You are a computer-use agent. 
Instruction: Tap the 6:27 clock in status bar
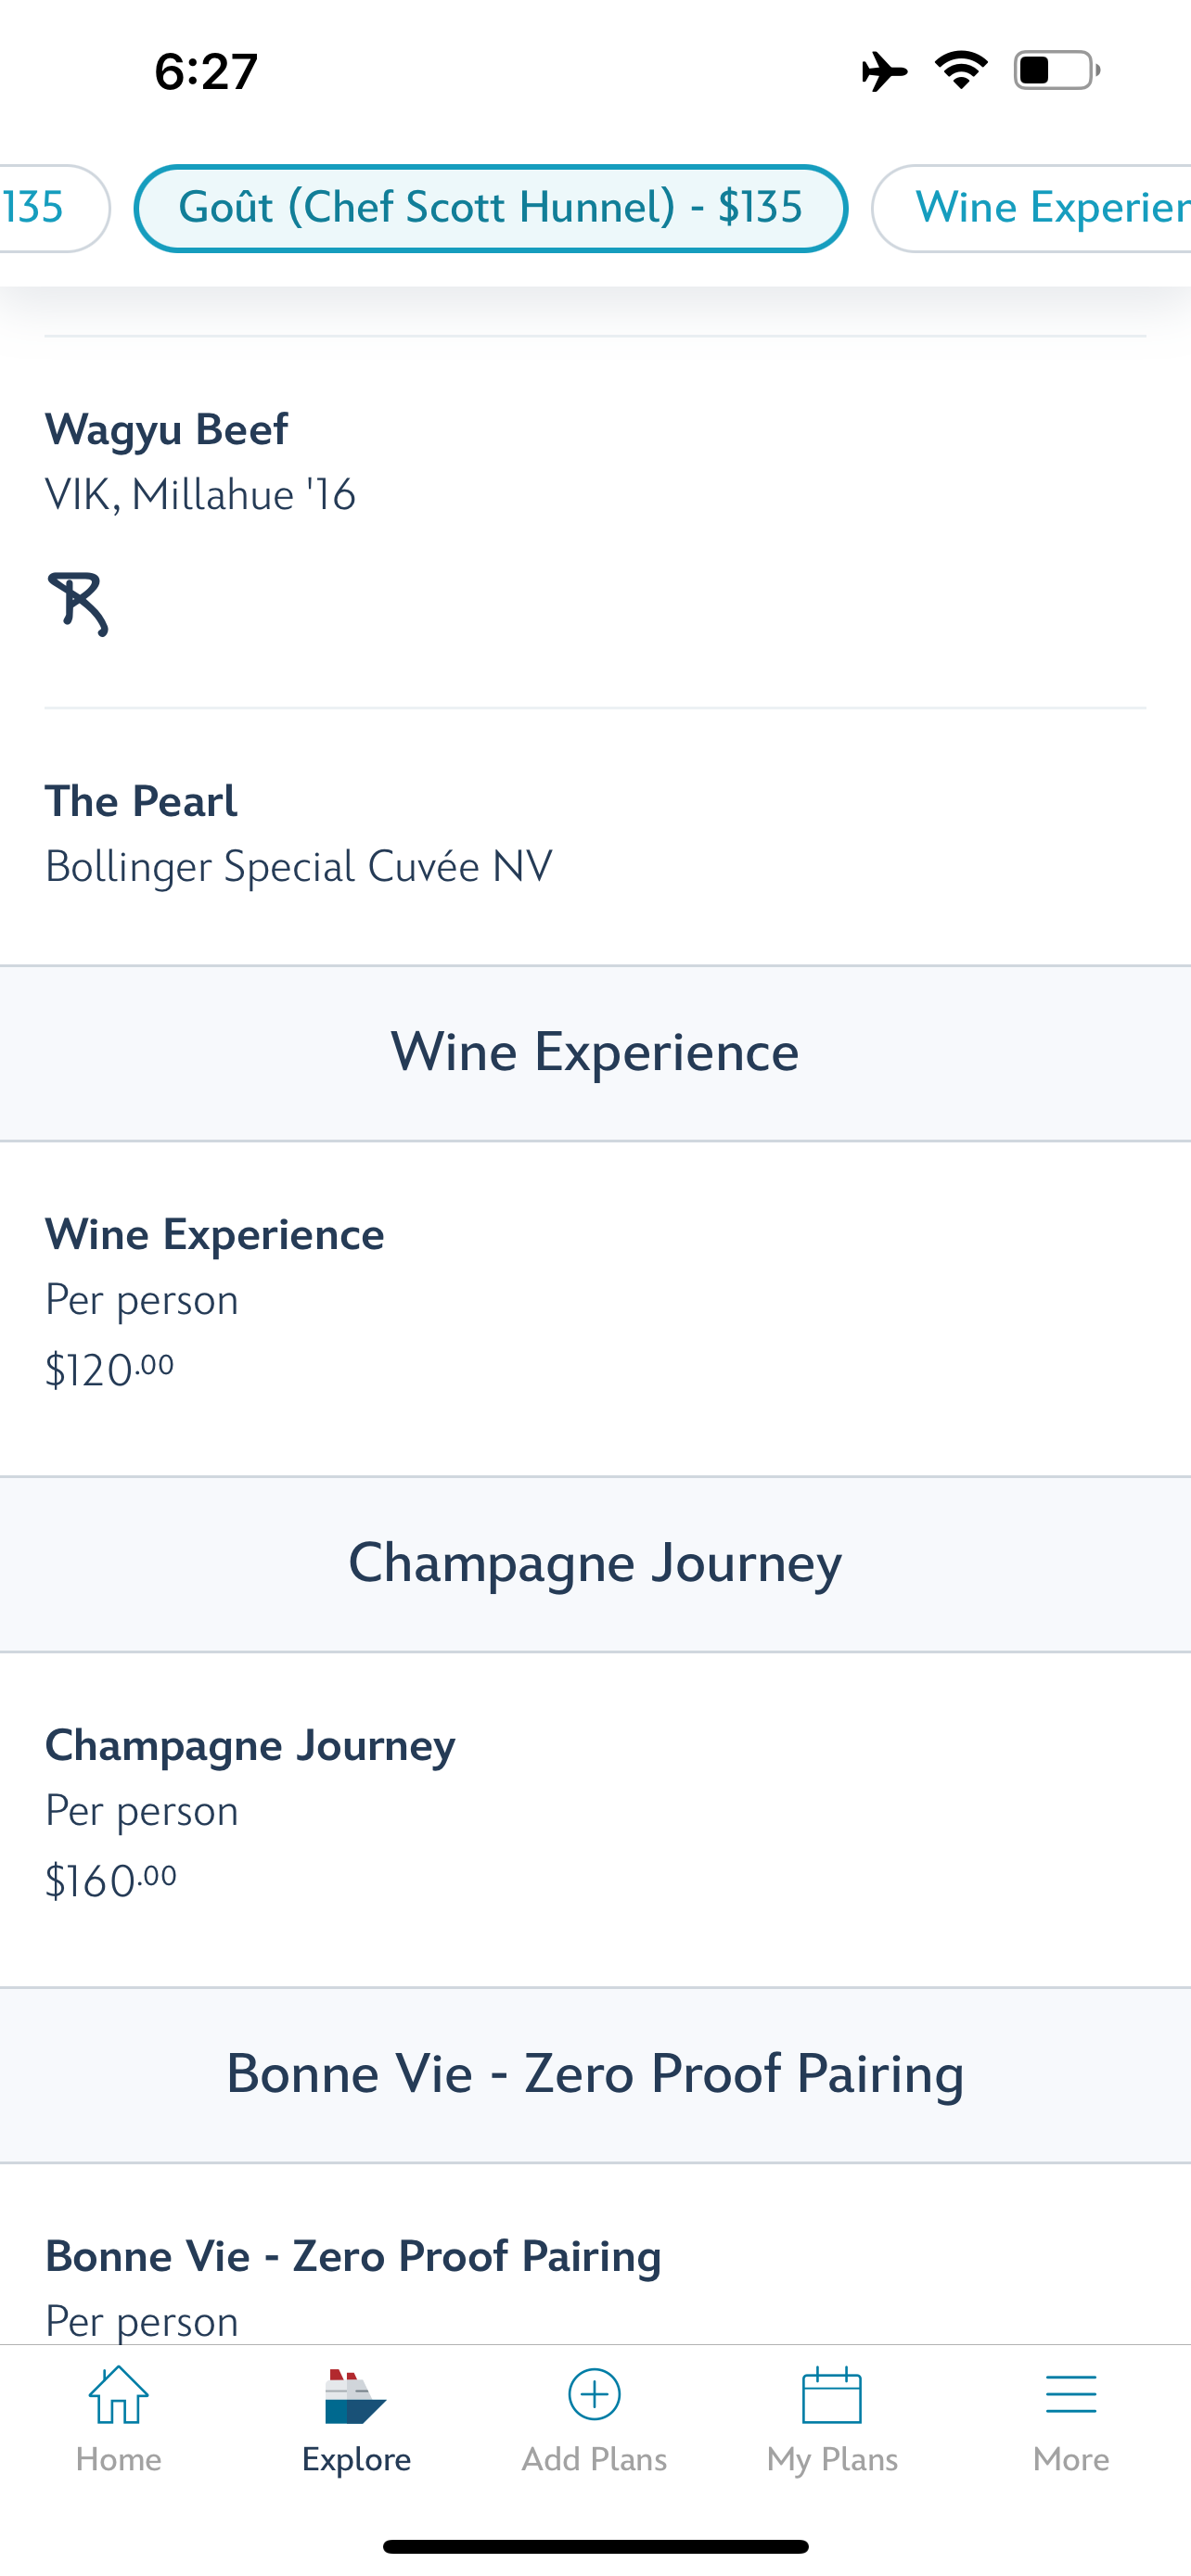pyautogui.click(x=206, y=72)
